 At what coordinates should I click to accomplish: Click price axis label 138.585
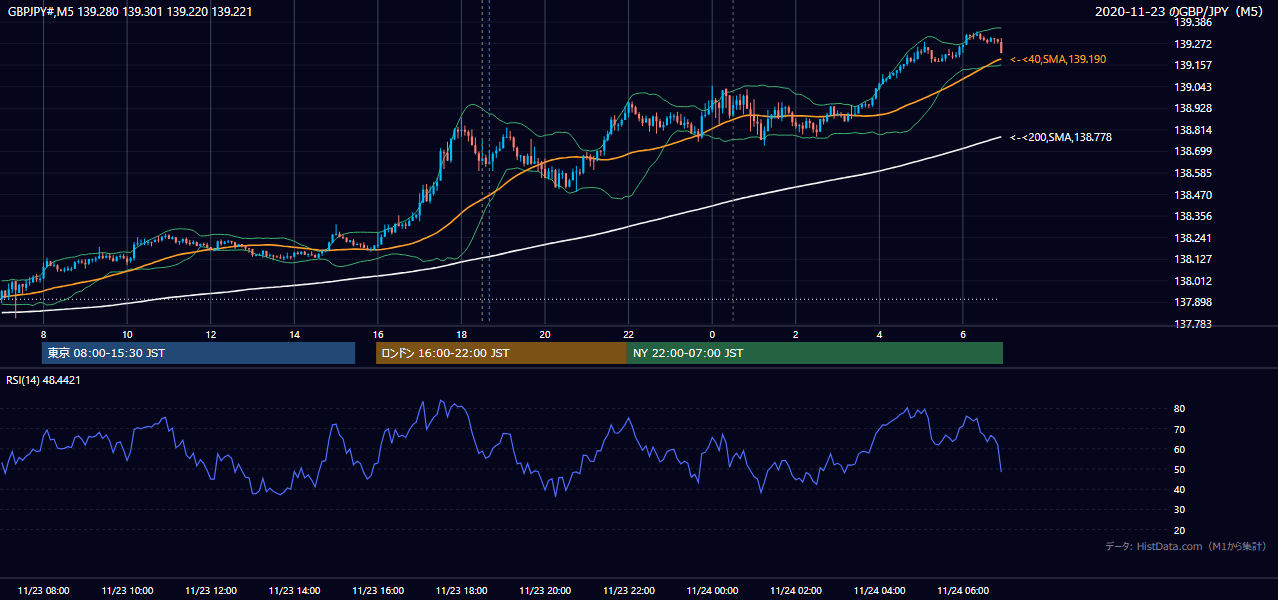[x=1193, y=173]
